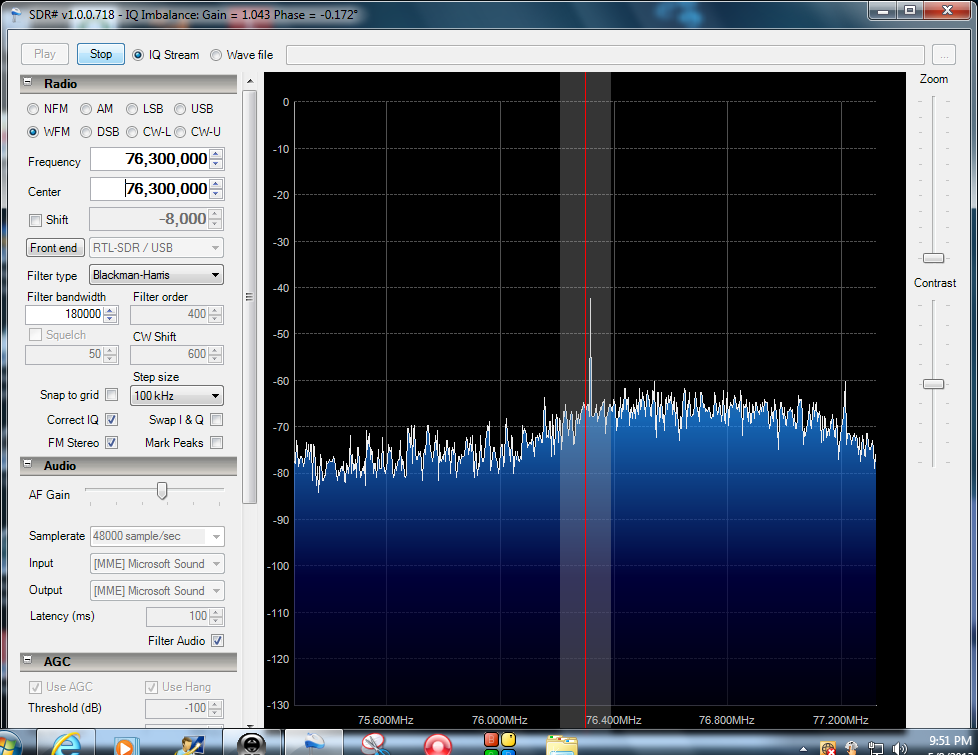Screen dimensions: 978x755
Task: Open Windows Media Player in taskbar
Action: click(x=125, y=744)
